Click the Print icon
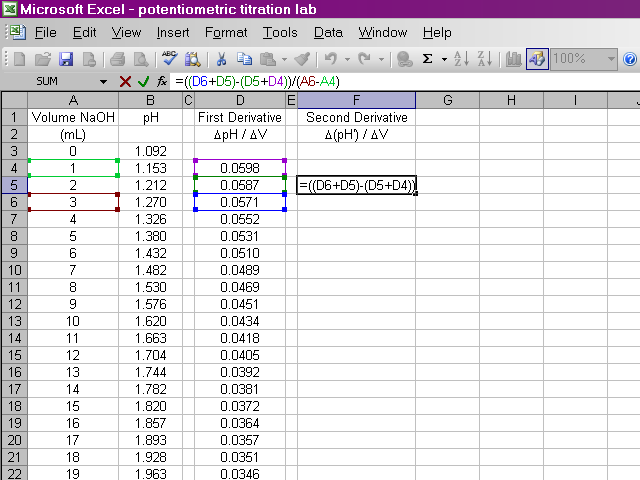The image size is (640, 480). click(118, 60)
